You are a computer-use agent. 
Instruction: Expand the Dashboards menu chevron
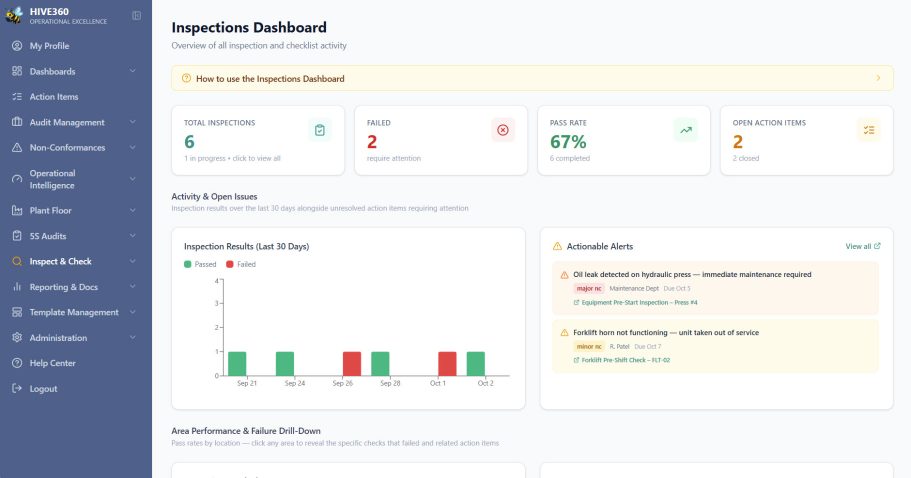[132, 71]
